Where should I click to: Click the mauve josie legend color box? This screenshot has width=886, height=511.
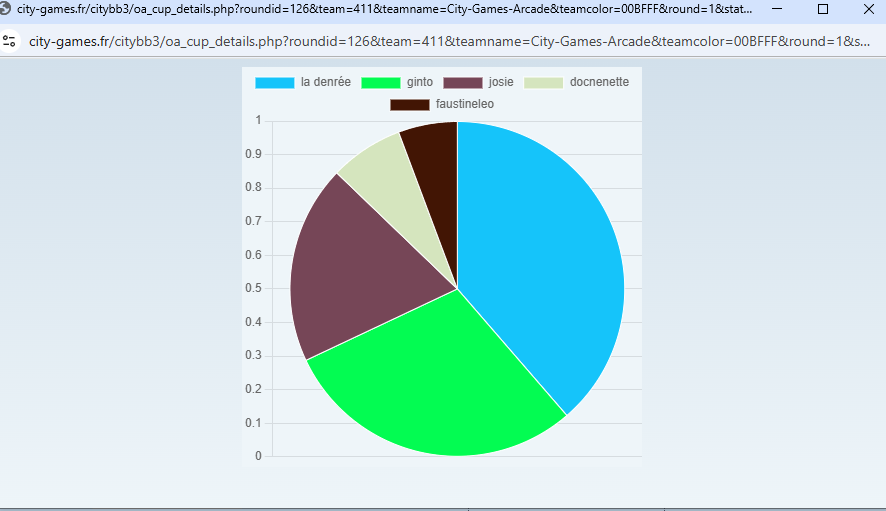click(x=462, y=82)
